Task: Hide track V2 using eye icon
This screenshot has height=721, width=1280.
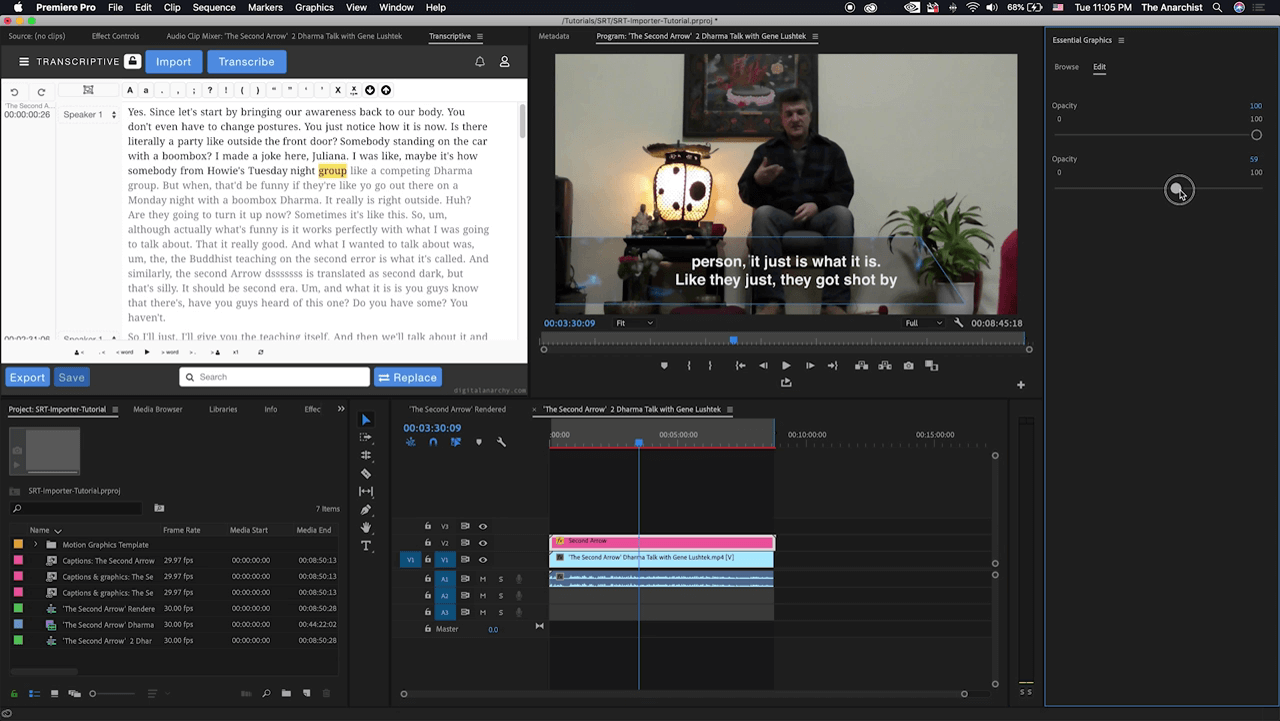Action: [483, 543]
